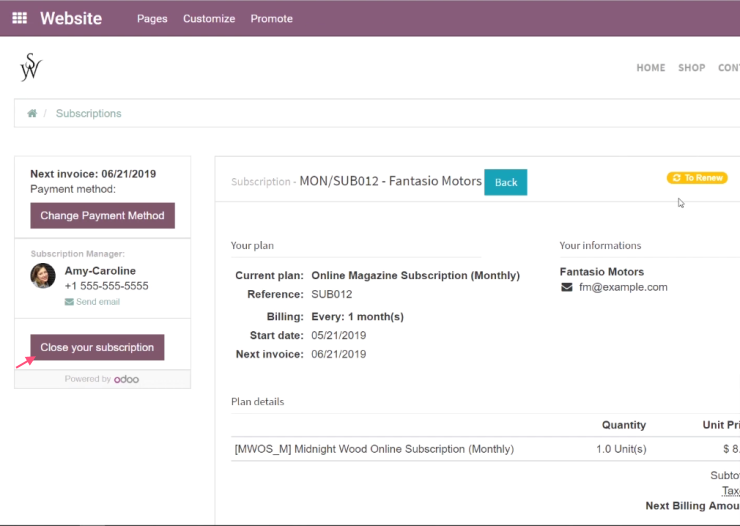The image size is (740, 526).
Task: Click the SUB012 reference value
Action: click(x=331, y=294)
